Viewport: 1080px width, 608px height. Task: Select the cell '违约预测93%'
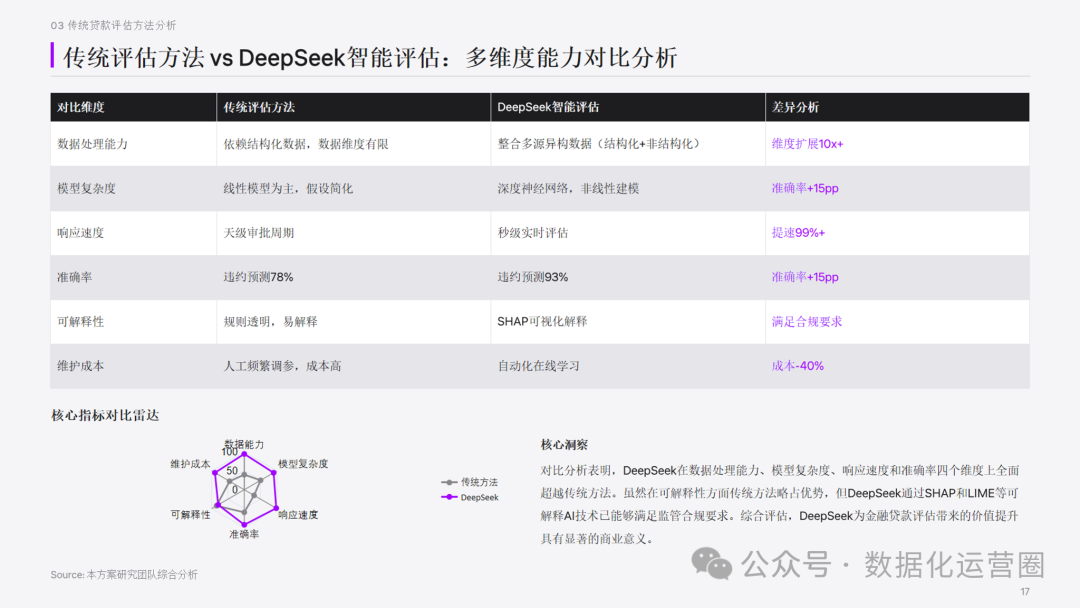532,277
